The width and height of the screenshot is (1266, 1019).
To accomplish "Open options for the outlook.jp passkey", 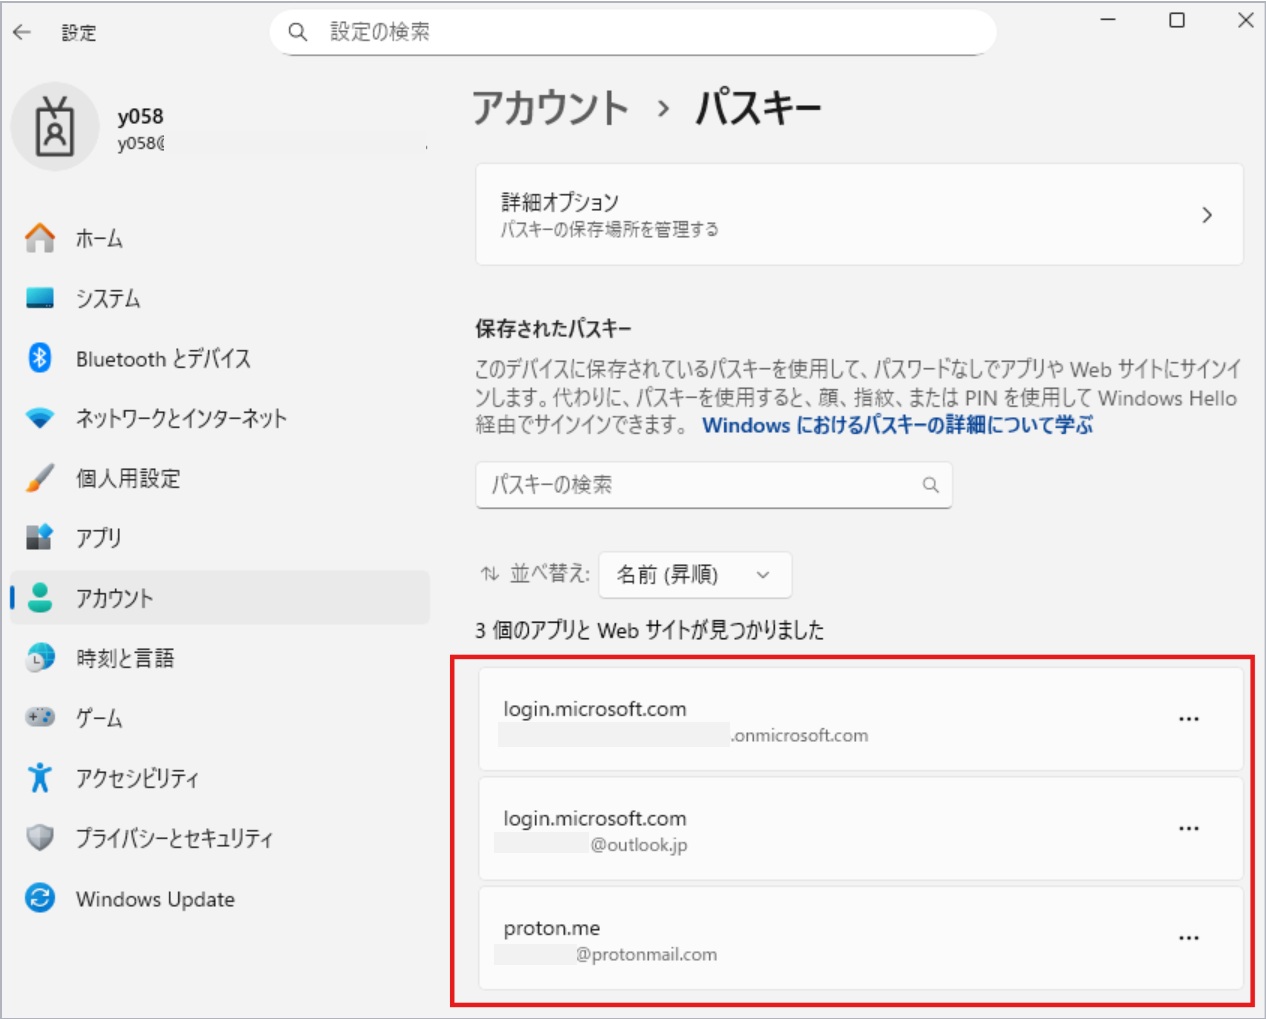I will click(x=1189, y=828).
